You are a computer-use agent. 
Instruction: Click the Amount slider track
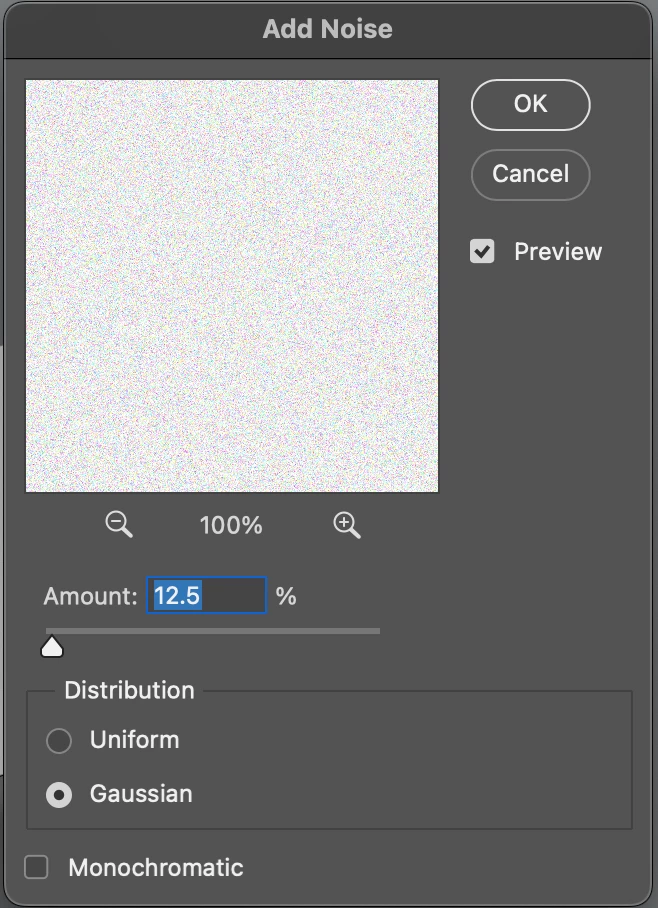[213, 631]
